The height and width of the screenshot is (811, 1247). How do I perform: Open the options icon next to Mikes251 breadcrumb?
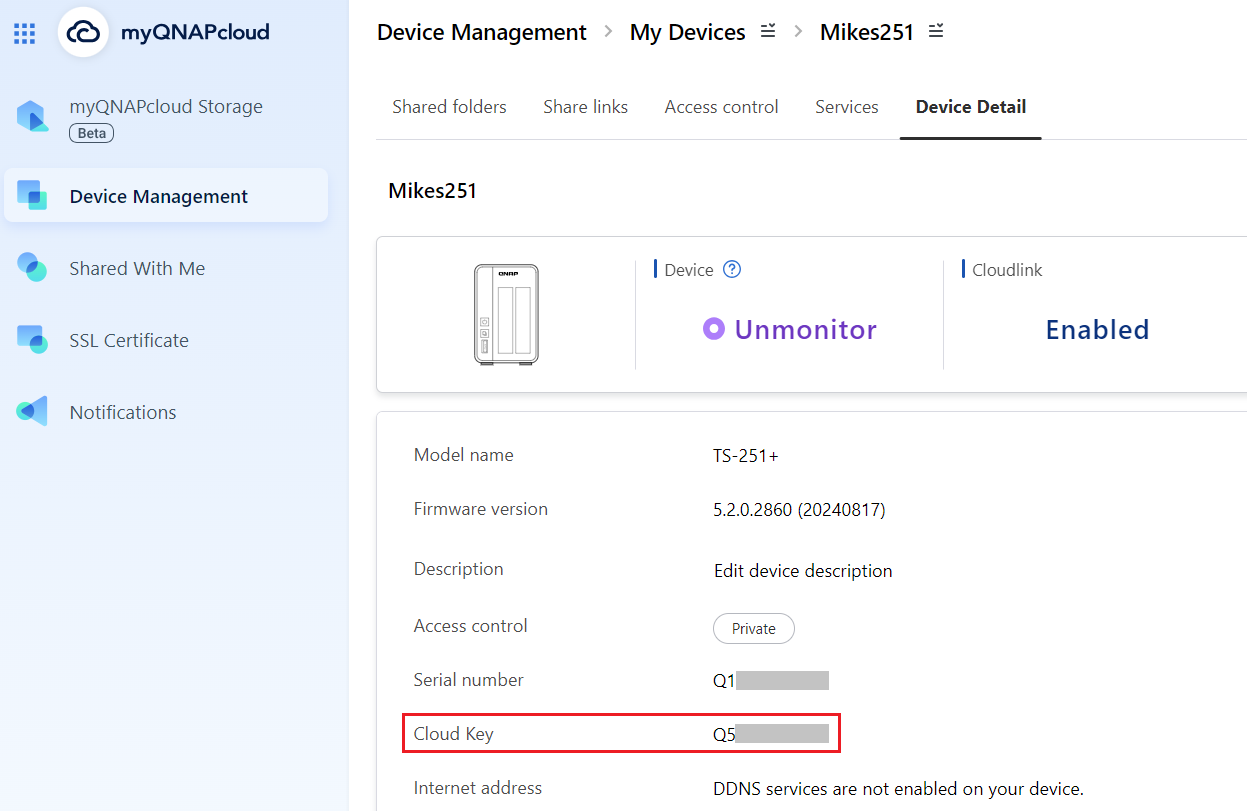(936, 31)
